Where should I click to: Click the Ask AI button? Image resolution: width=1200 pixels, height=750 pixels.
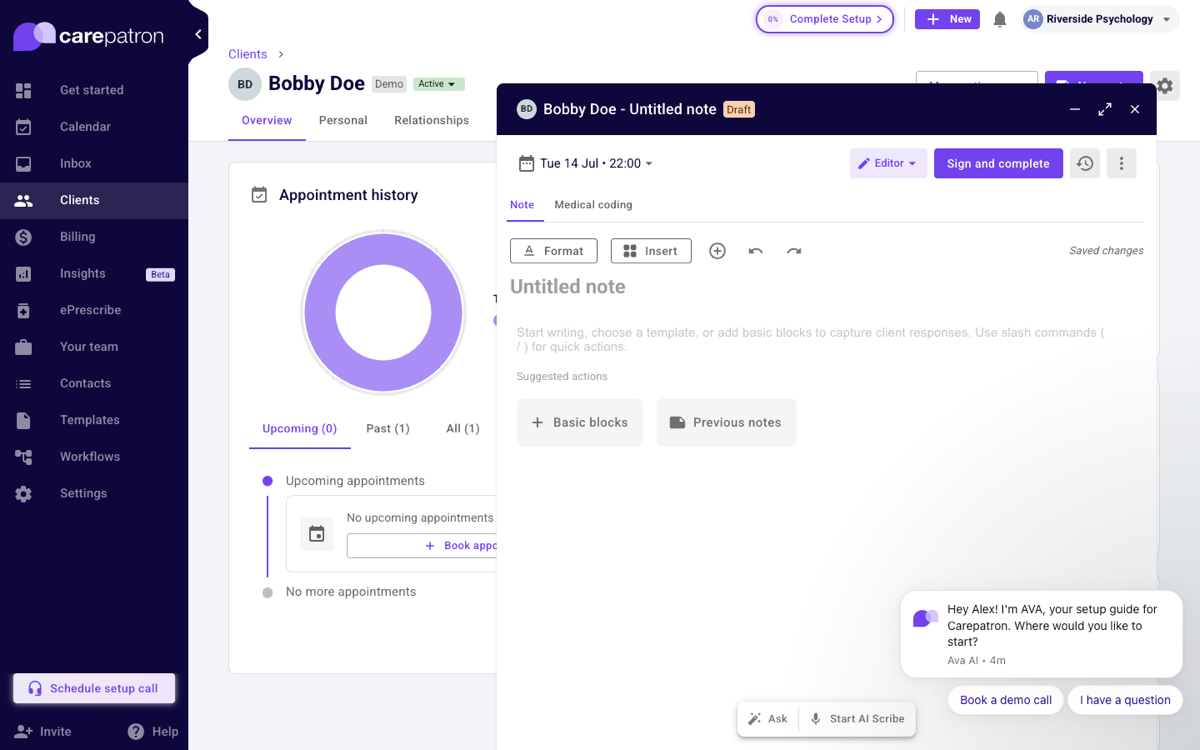pyautogui.click(x=768, y=718)
